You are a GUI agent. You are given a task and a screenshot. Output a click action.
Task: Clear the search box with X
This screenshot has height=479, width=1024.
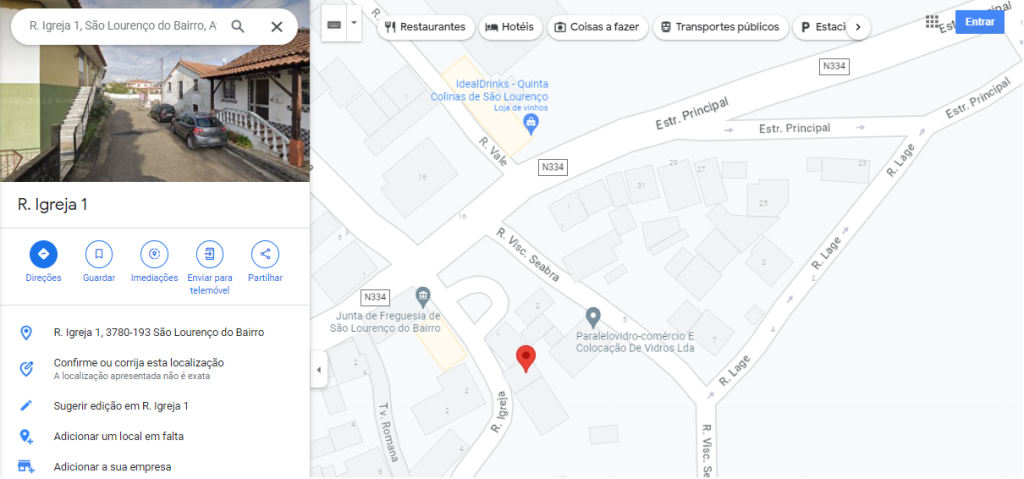pos(277,27)
